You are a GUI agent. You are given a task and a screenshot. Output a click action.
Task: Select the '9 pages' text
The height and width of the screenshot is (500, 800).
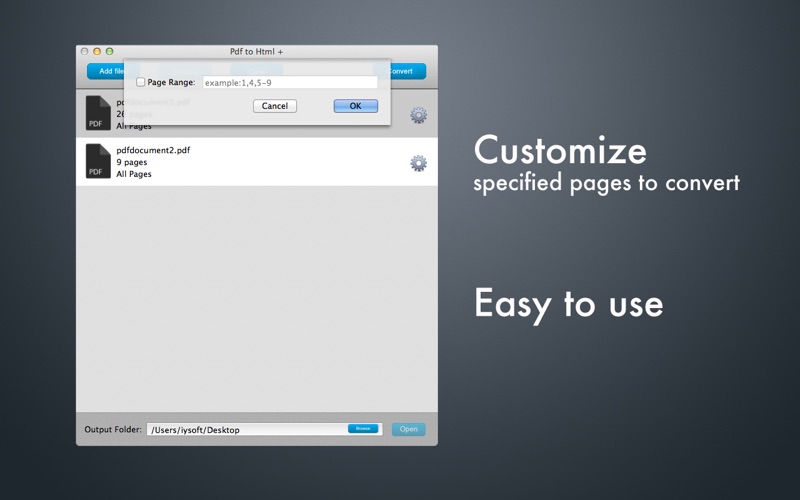(x=132, y=162)
